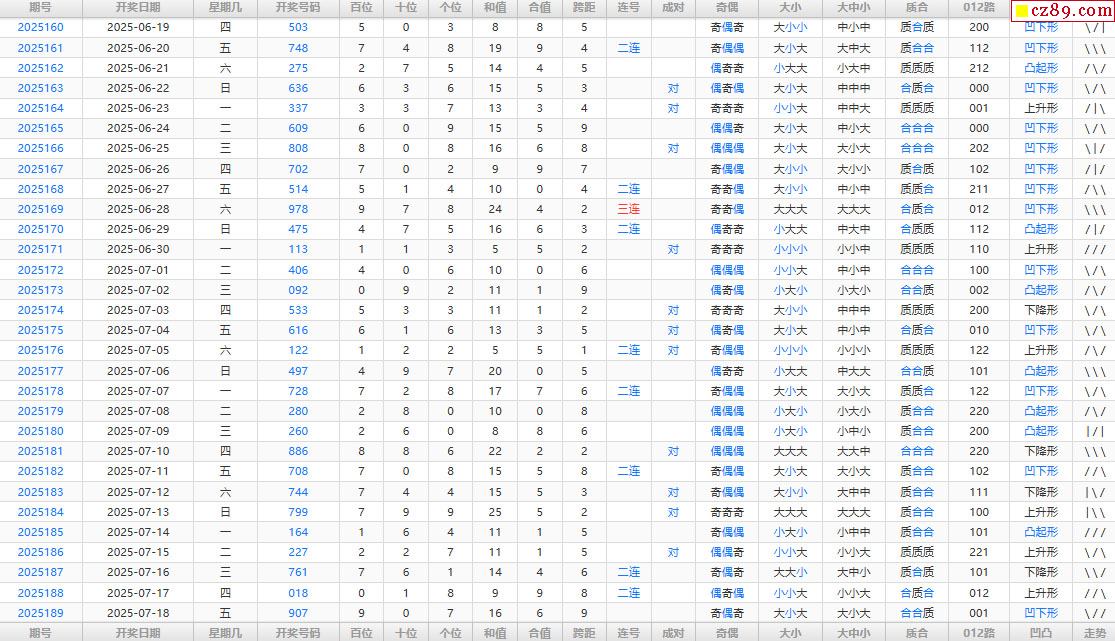Viewport: 1115px width, 641px height.
Task: Click red 三连 in row 2025169
Action: coord(629,209)
